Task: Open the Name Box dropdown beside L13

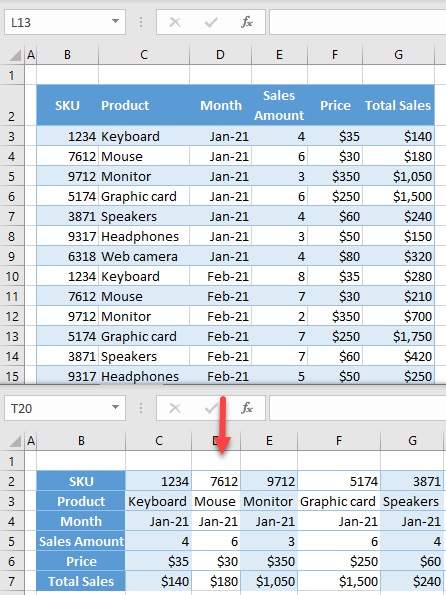Action: click(x=115, y=22)
